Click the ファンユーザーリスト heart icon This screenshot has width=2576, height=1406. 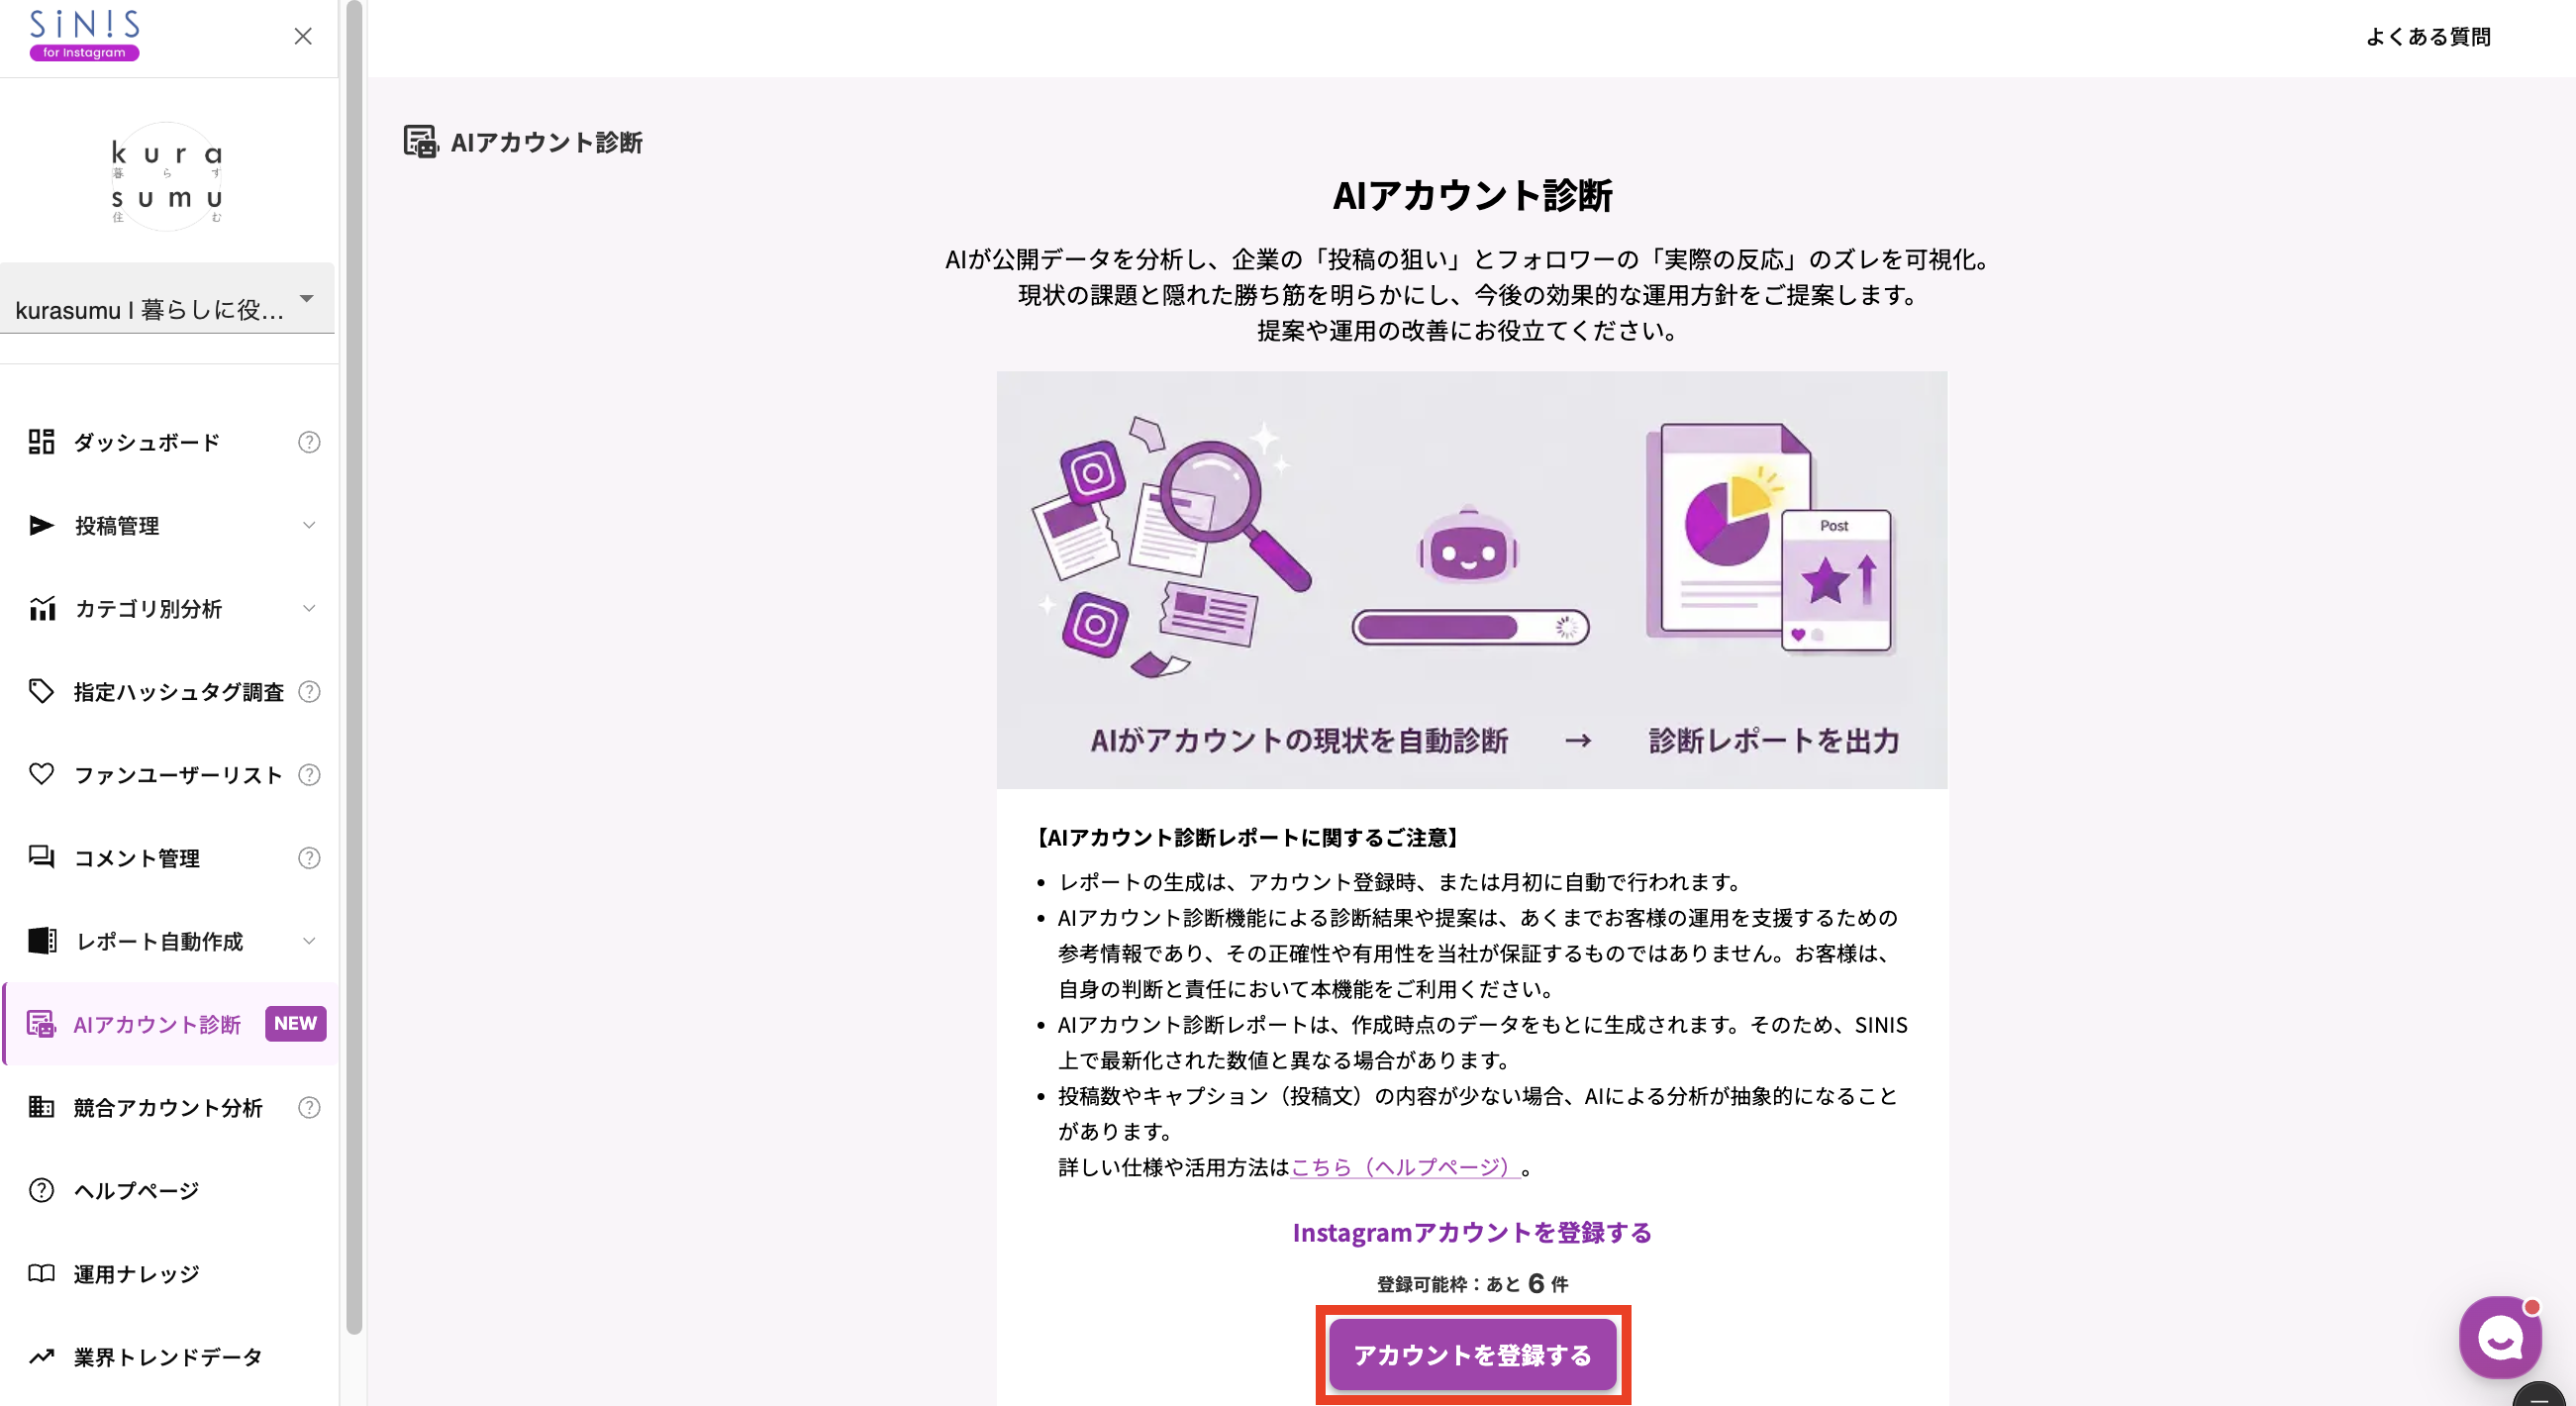40,774
